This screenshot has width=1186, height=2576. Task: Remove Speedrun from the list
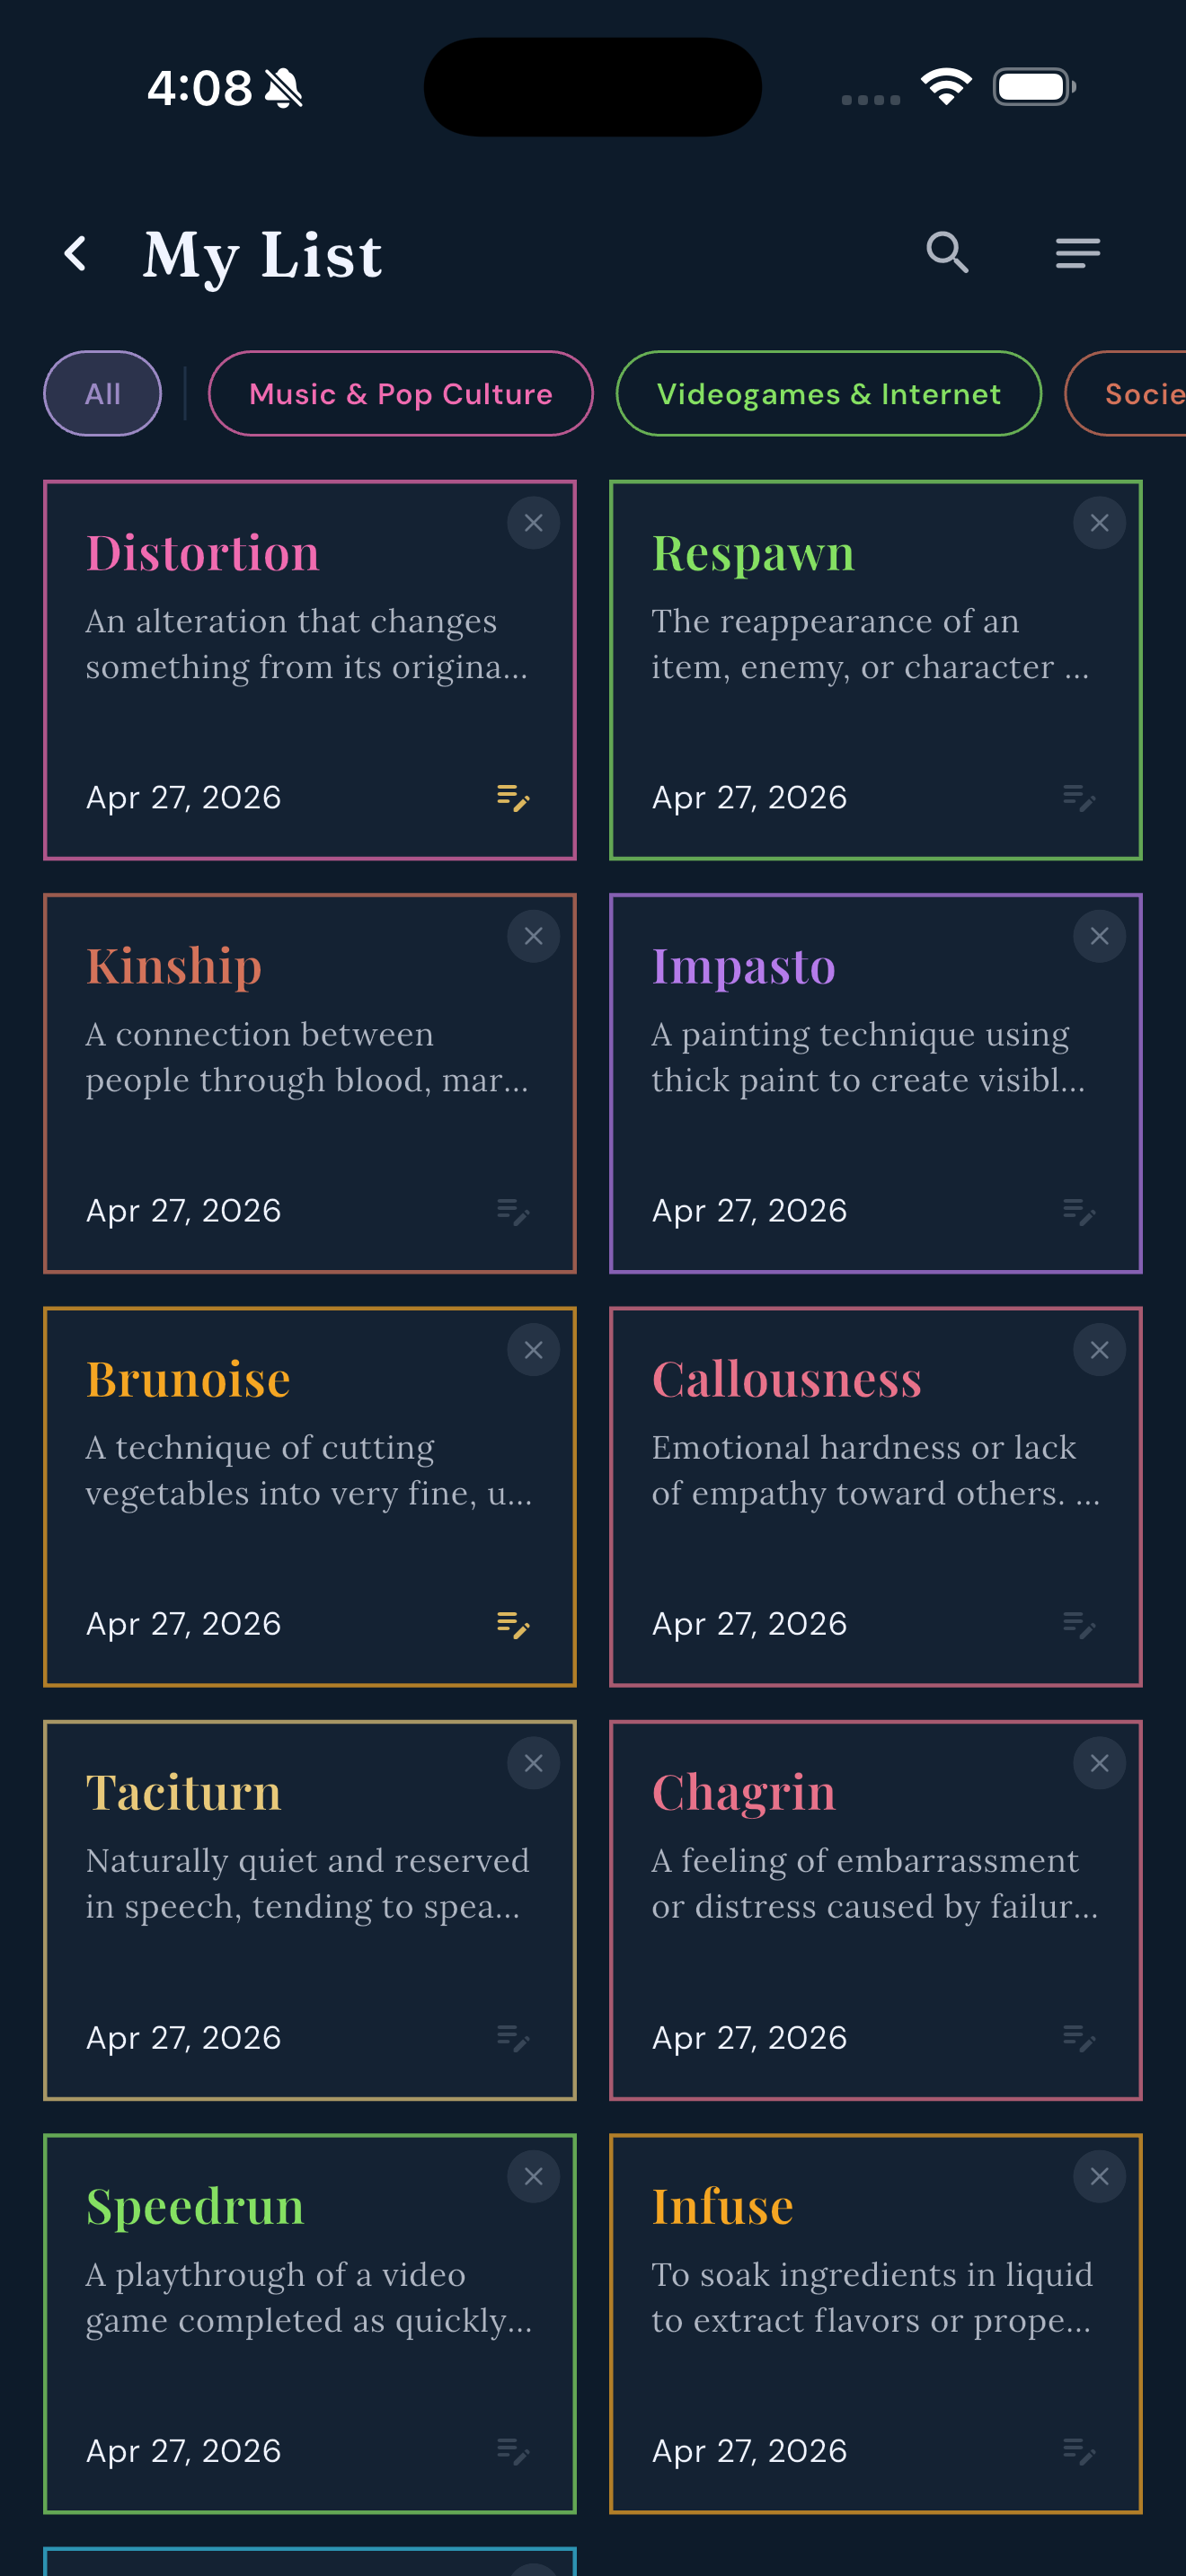533,2176
